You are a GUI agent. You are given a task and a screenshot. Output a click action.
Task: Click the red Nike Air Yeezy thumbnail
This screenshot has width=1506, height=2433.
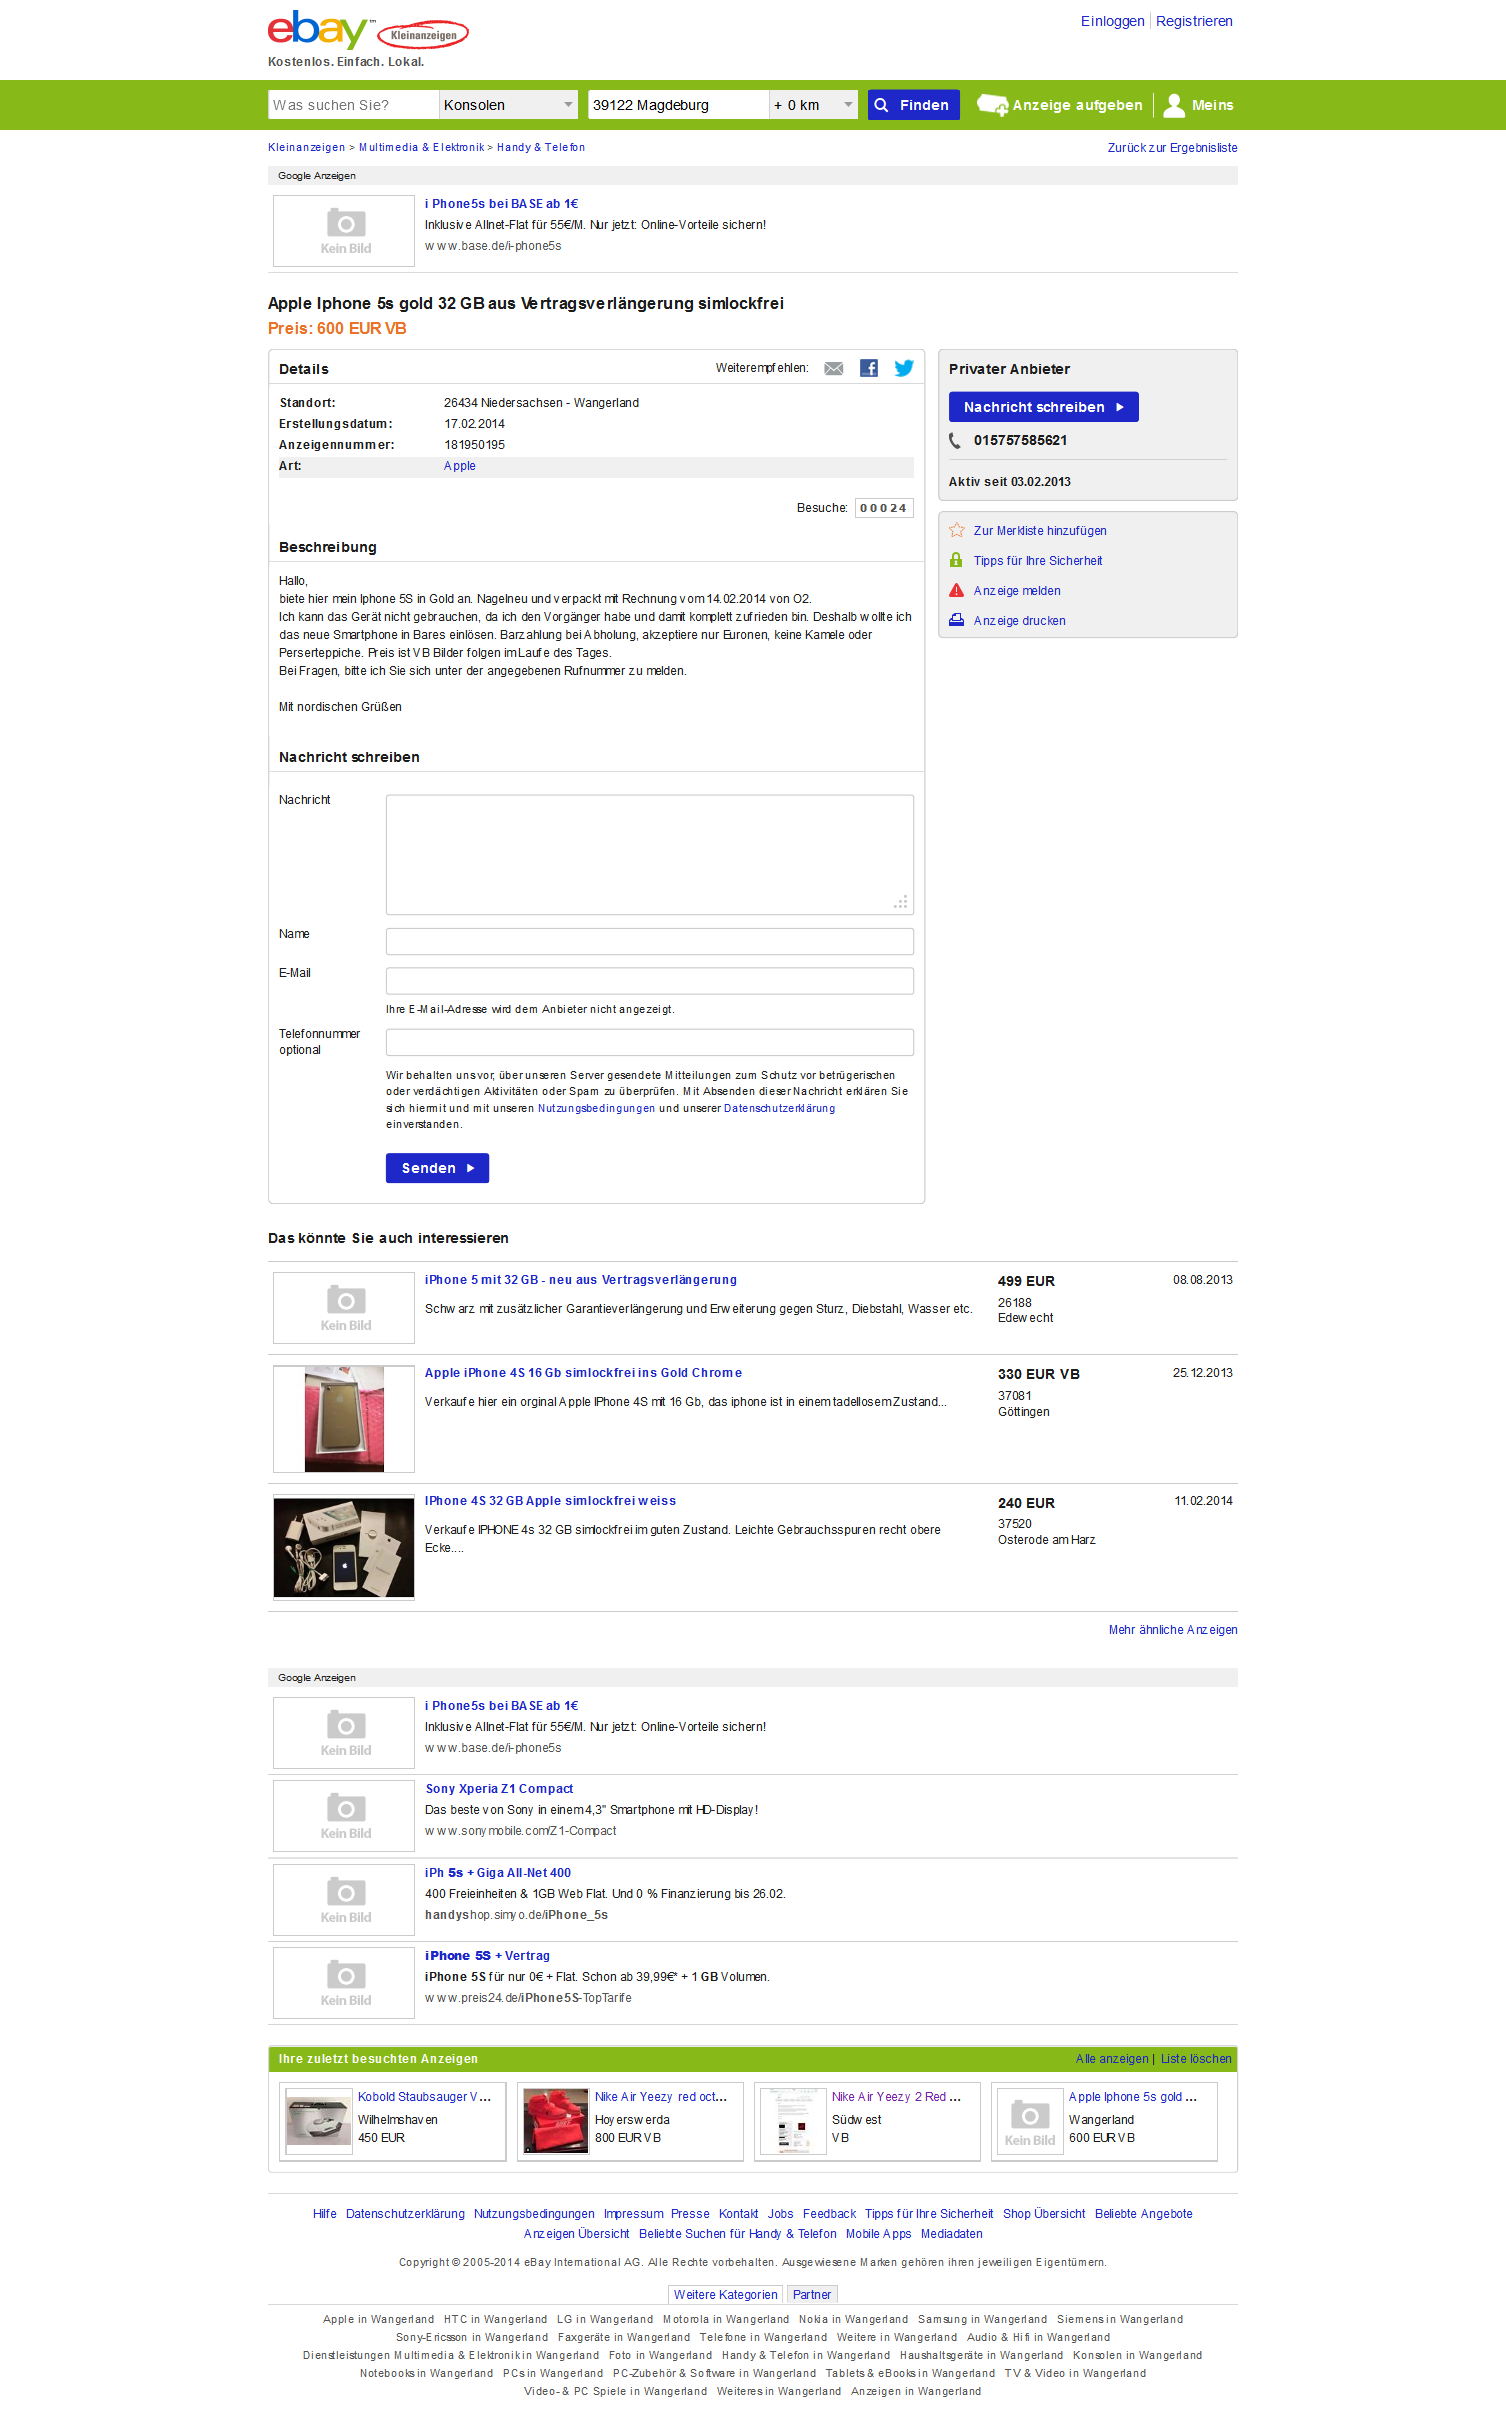pyautogui.click(x=556, y=2121)
